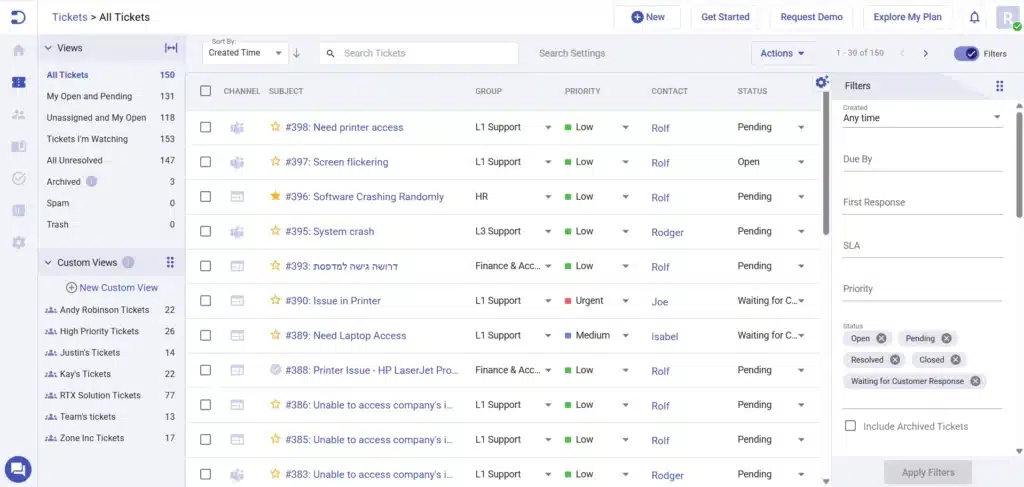Open the Actions dropdown

(782, 54)
